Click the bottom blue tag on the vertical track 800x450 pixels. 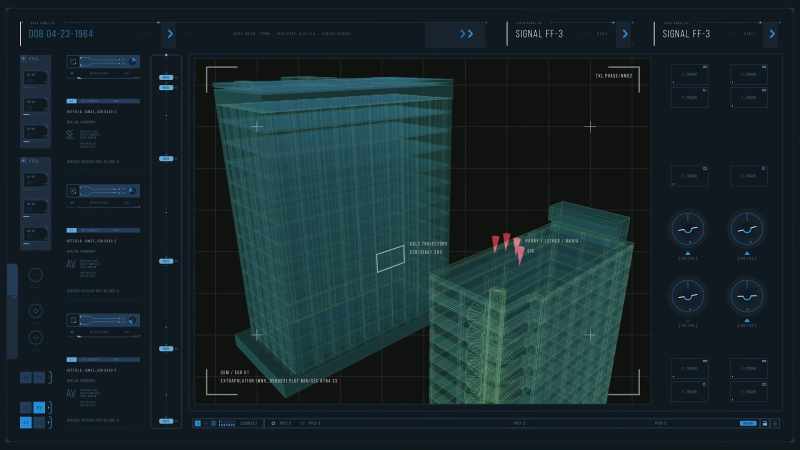pyautogui.click(x=166, y=421)
